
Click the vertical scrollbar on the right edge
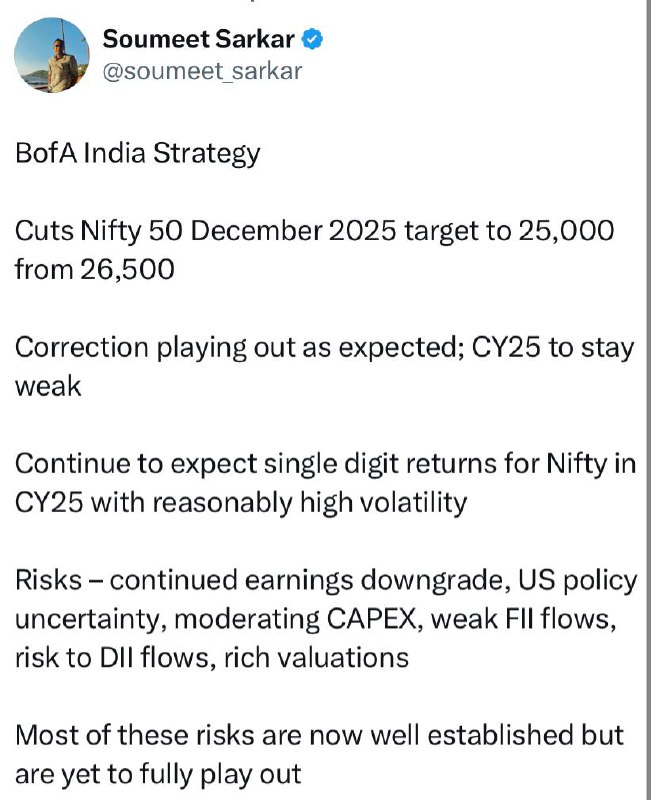tap(648, 400)
